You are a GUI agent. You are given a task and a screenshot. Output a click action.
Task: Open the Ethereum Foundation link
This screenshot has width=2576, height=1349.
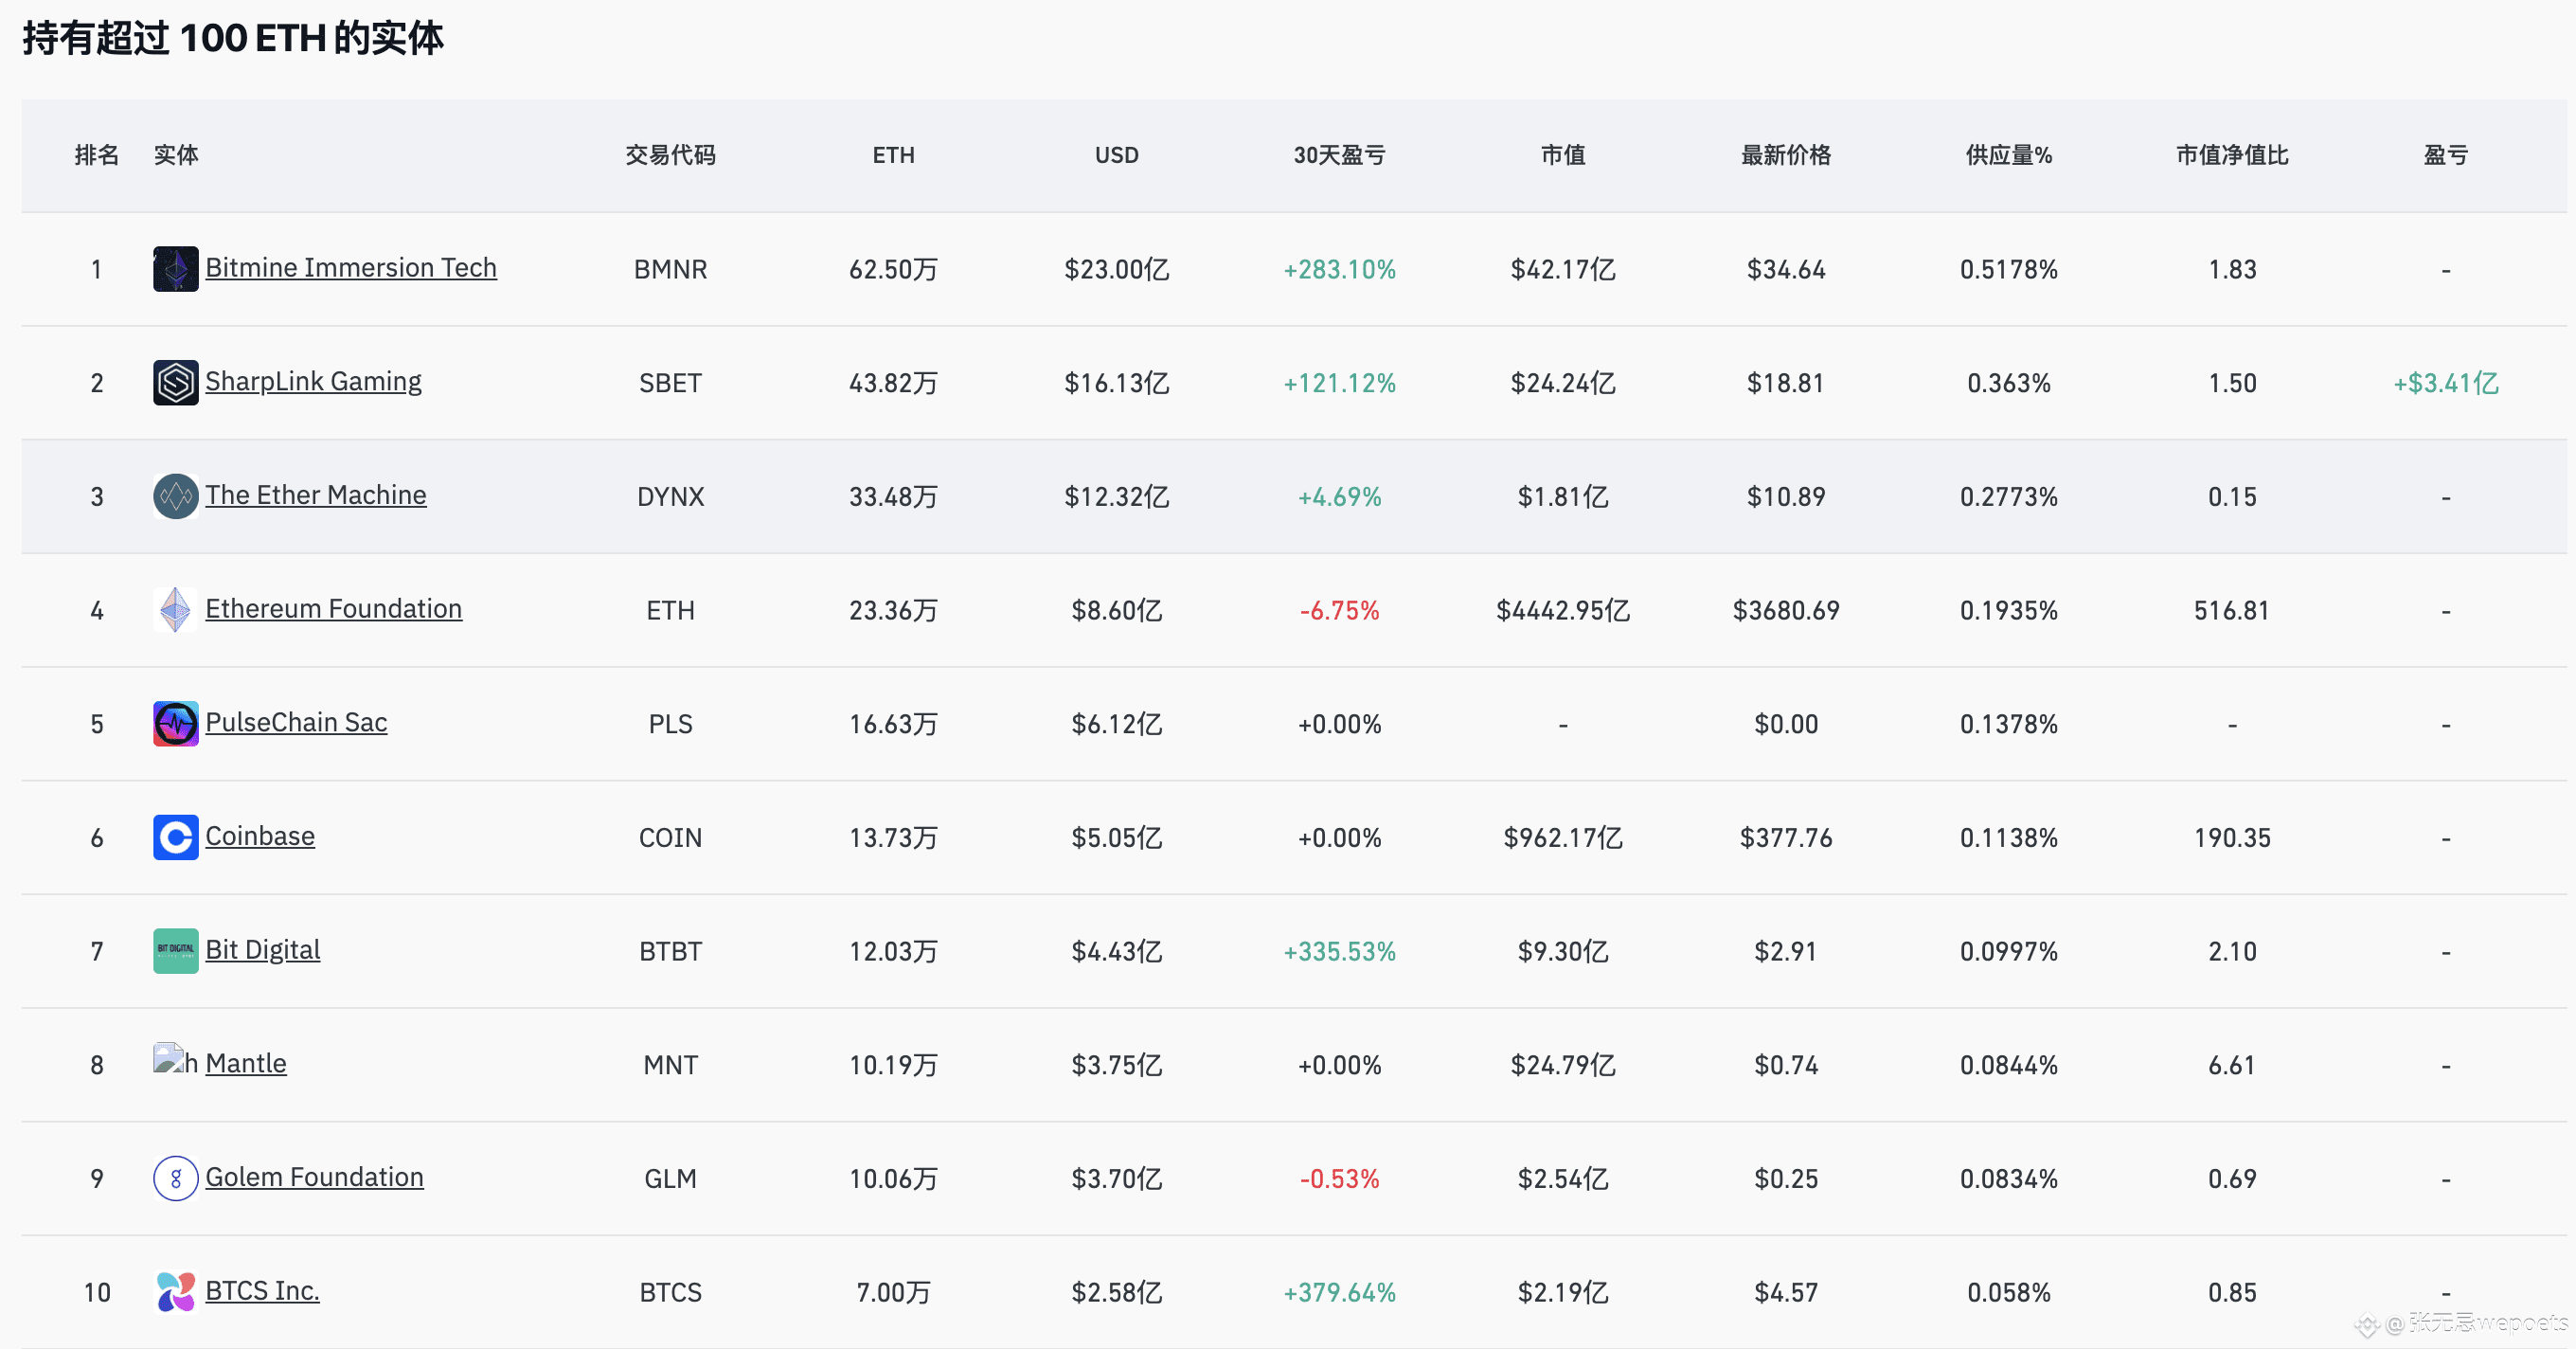coord(333,609)
